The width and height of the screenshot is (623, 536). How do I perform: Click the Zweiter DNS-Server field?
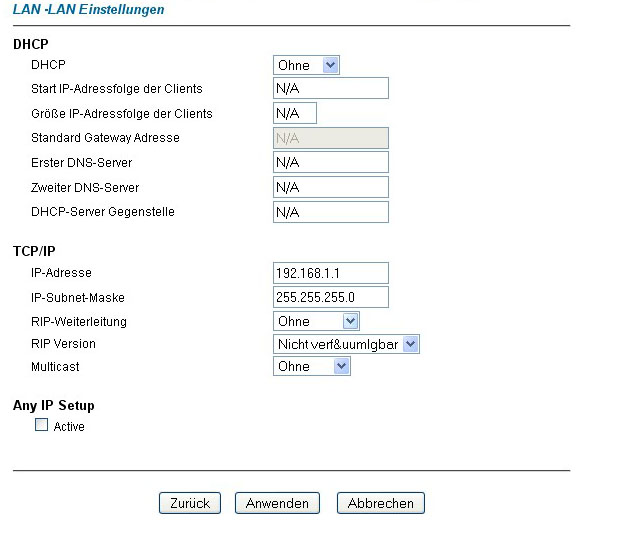click(330, 187)
